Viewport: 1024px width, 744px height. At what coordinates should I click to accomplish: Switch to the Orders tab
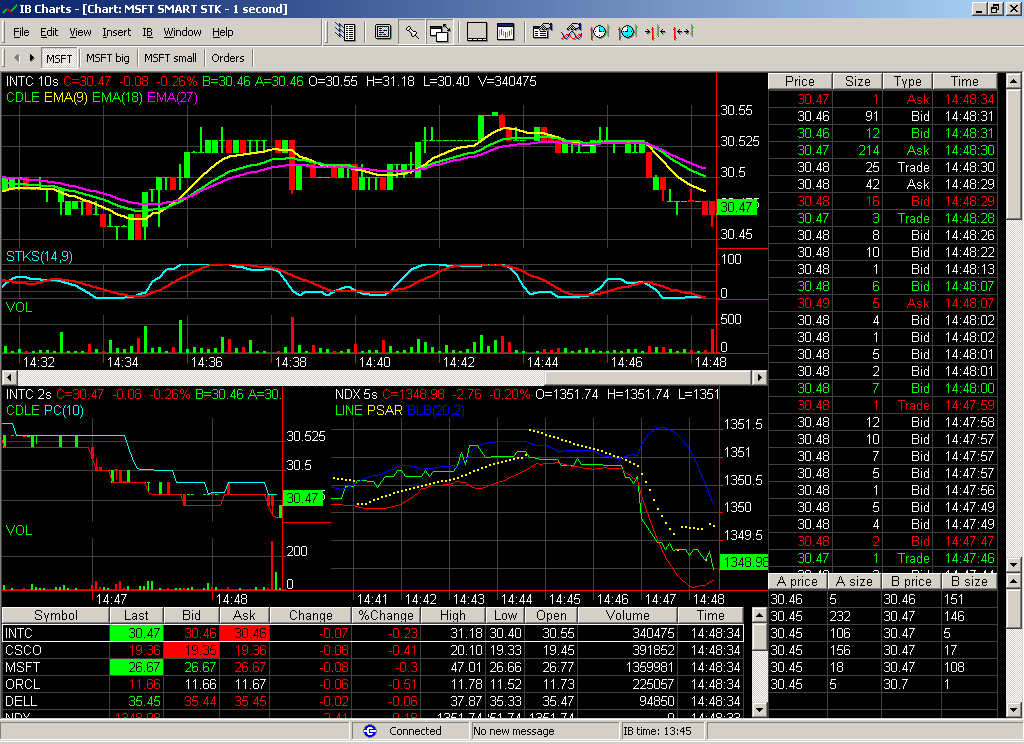tap(228, 58)
